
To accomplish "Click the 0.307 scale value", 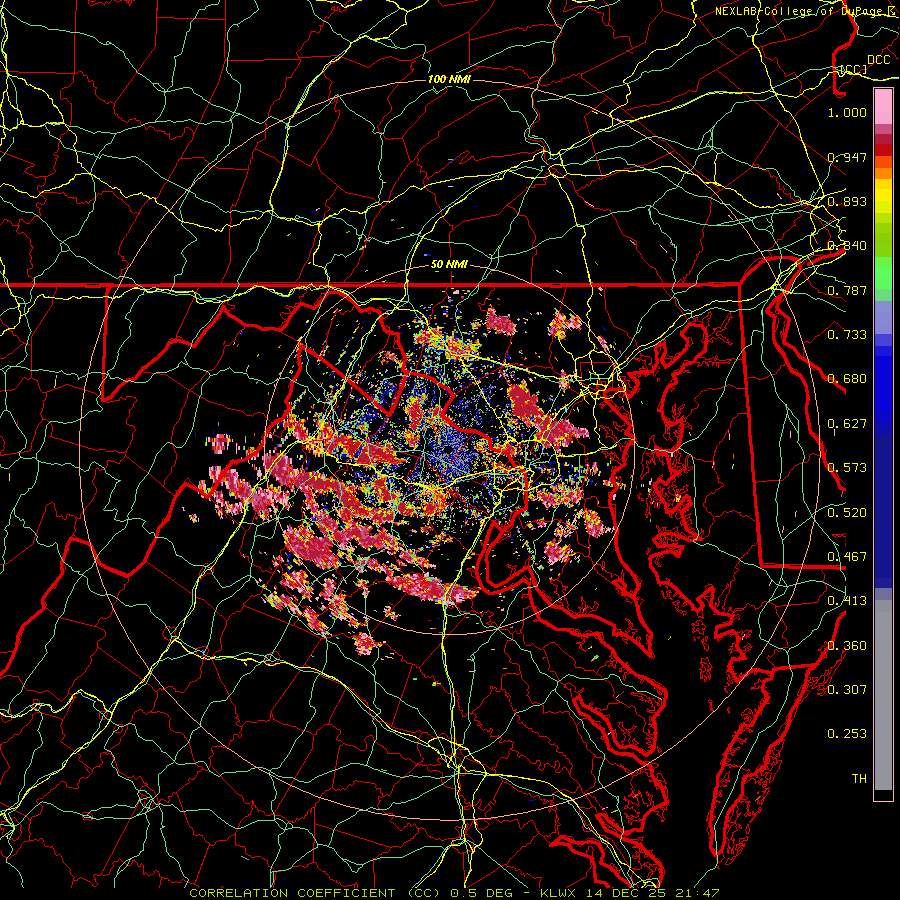I will click(x=847, y=690).
